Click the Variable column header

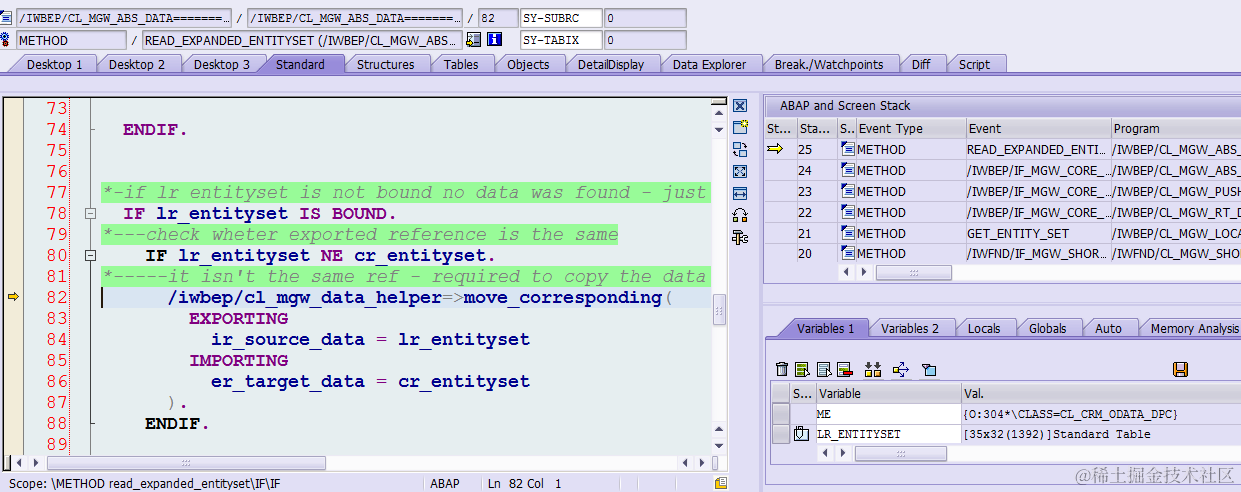[889, 393]
